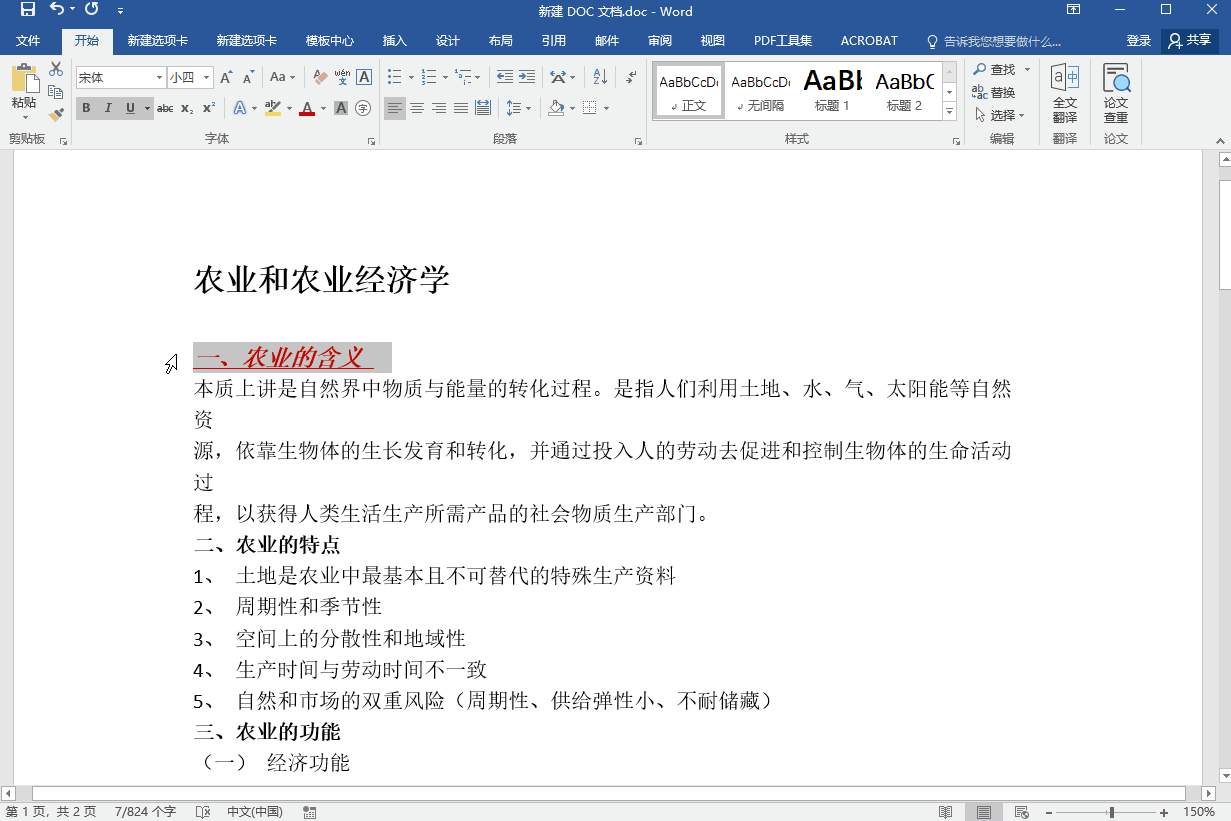
Task: Apply bold formatting to text
Action: point(88,107)
